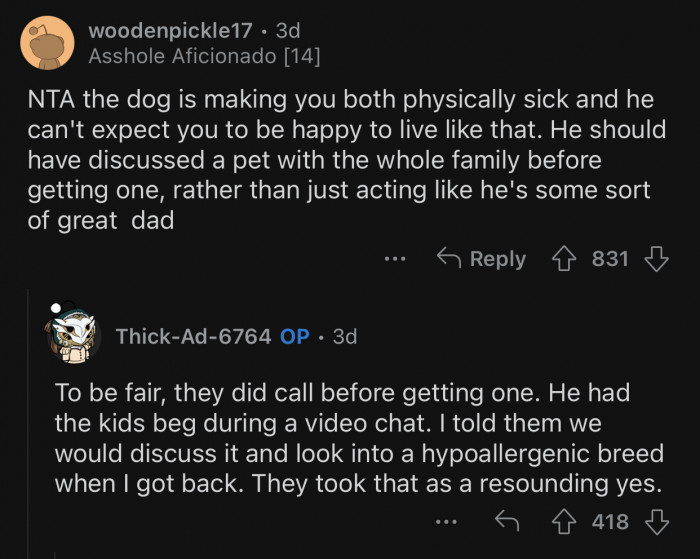Open Thick-Ad-6764 username profile link

[x=193, y=336]
